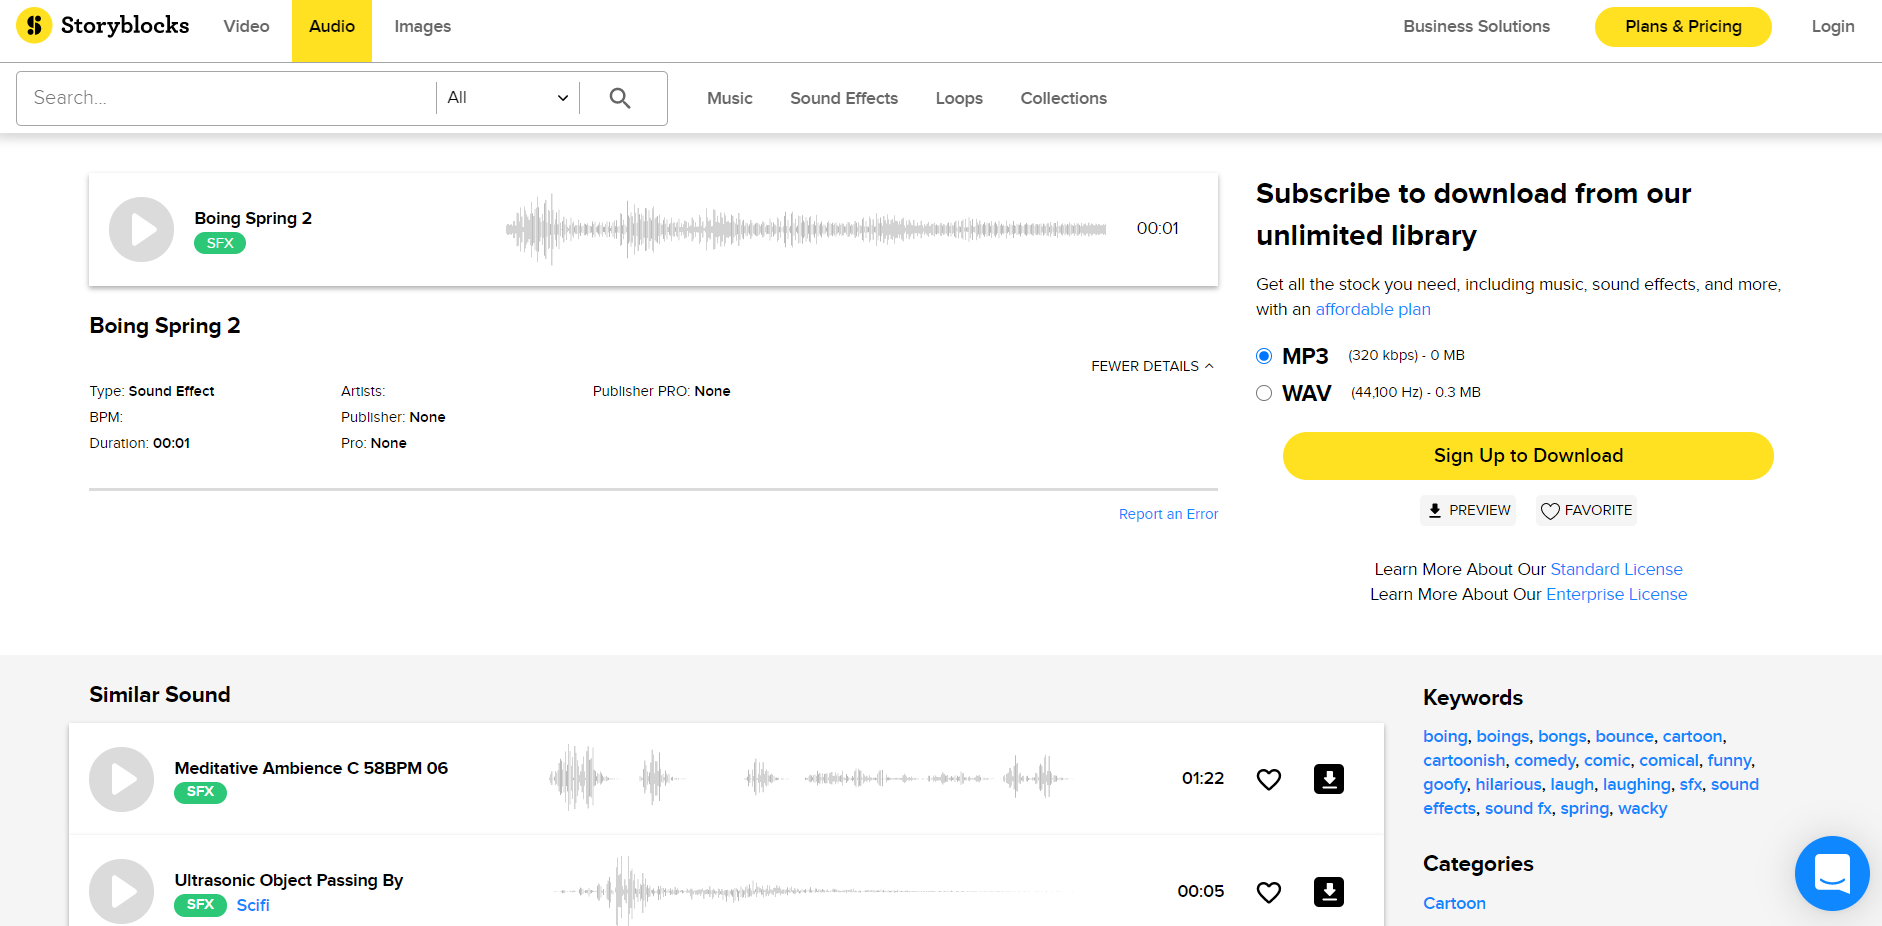Select the WAV format option
This screenshot has height=926, width=1882.
1264,393
